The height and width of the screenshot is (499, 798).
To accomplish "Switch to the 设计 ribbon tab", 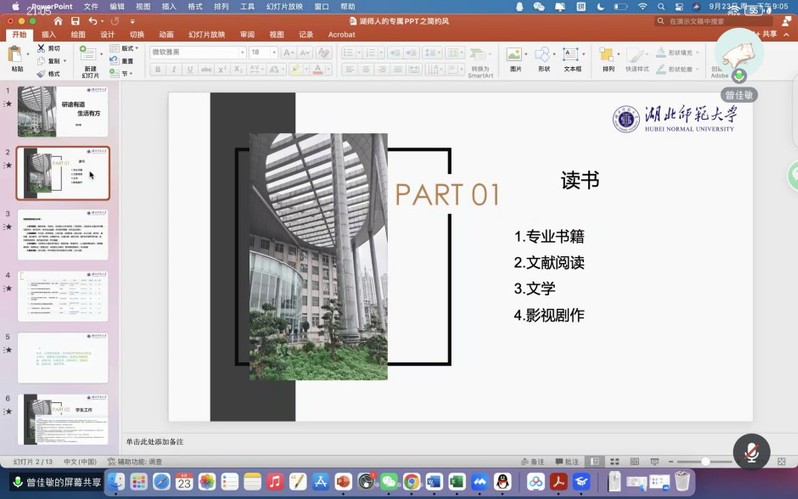I will [107, 35].
